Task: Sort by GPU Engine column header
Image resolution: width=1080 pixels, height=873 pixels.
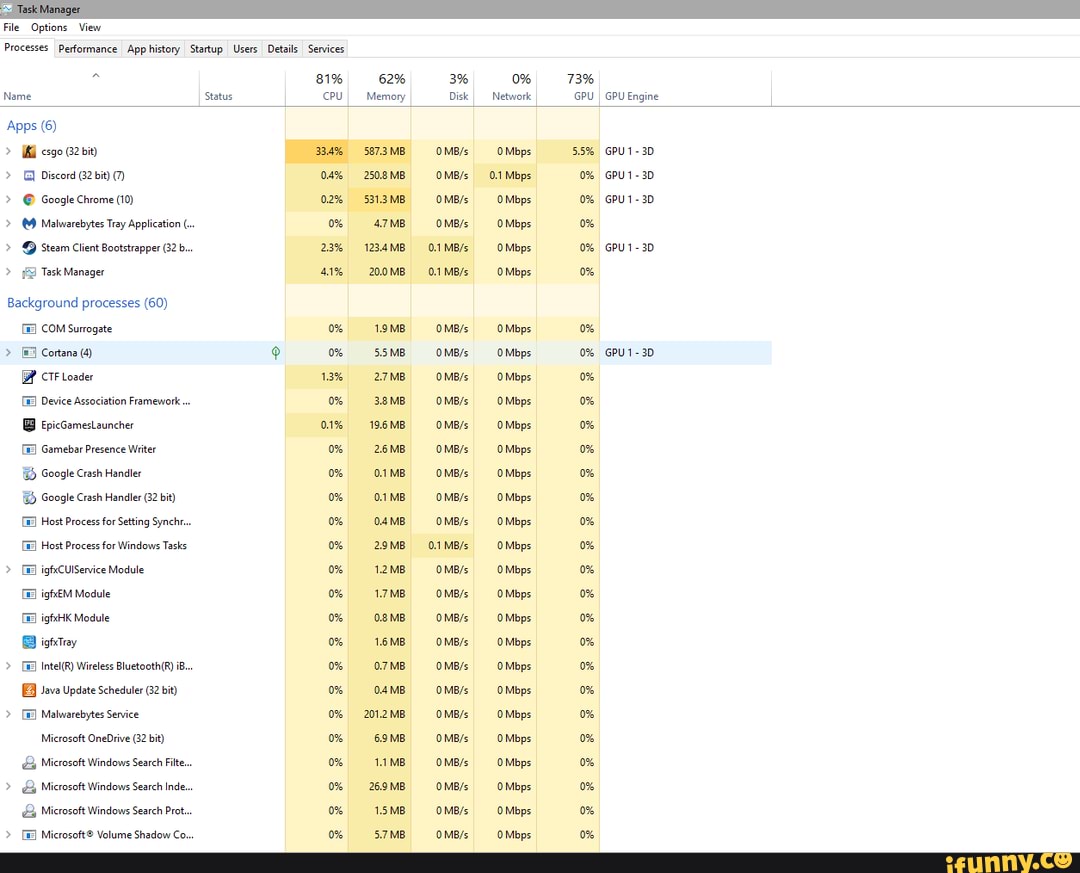Action: (685, 88)
